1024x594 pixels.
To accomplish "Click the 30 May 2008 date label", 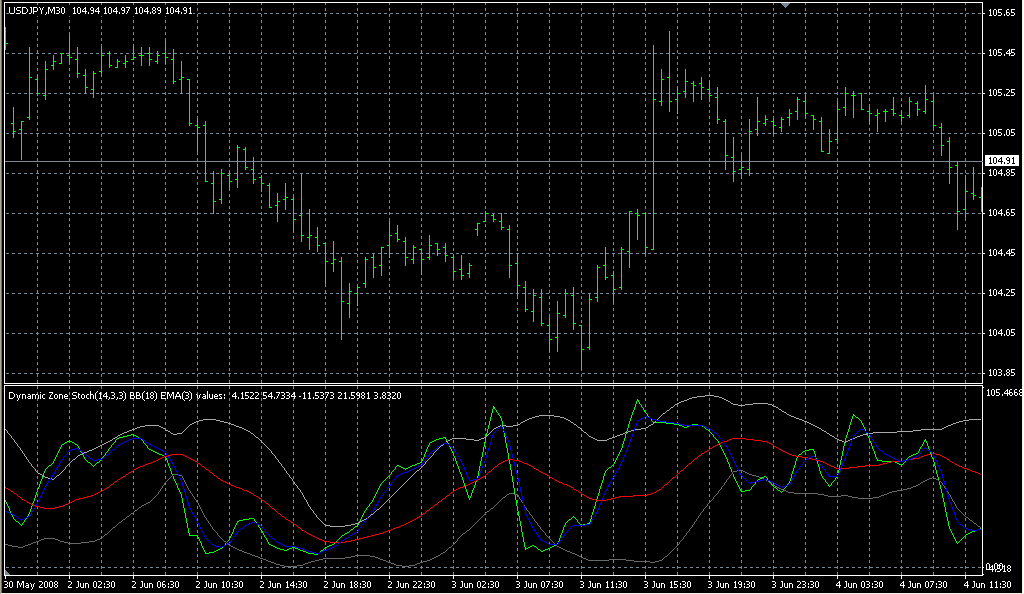I will pos(30,584).
